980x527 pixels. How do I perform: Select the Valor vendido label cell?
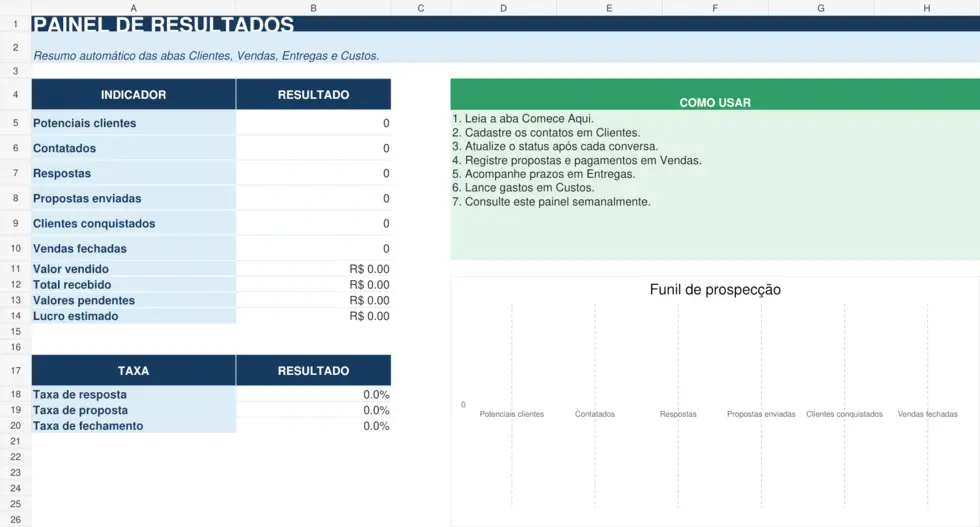tap(134, 269)
